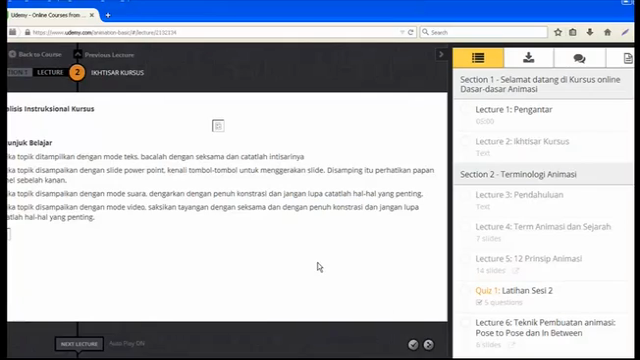Toggle Auto Play ON setting
Screen dimensions: 640x360
click(127, 343)
